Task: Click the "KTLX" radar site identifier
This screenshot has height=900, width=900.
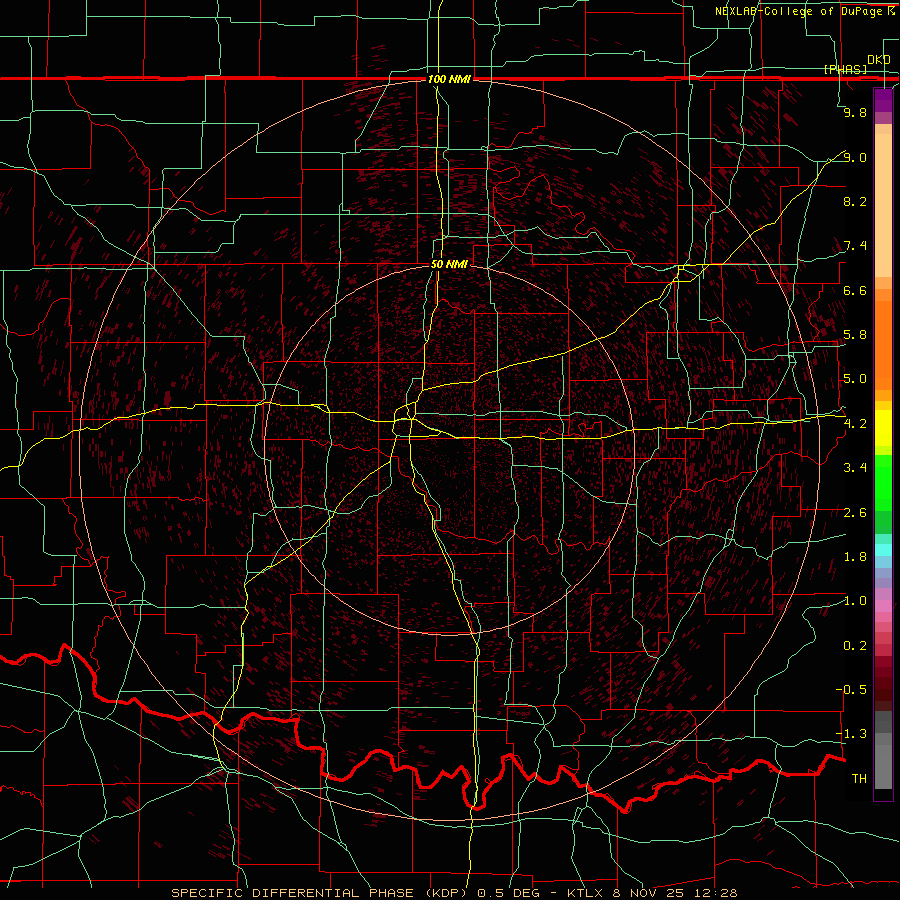Action: [x=587, y=893]
